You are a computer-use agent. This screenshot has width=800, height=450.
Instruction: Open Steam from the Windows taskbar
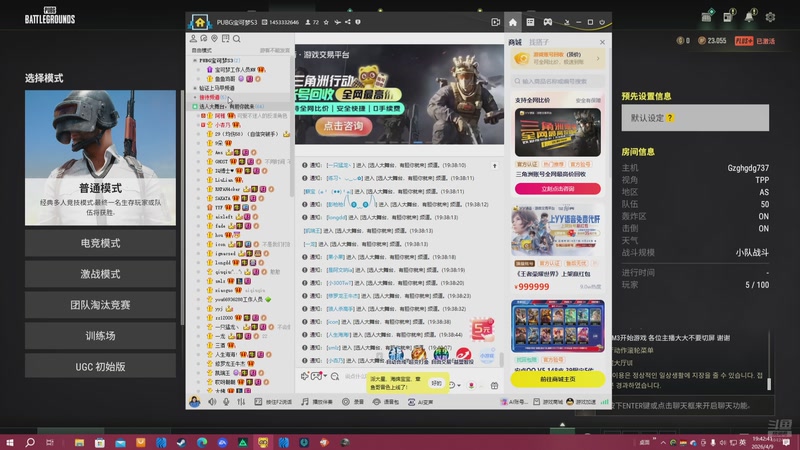point(181,442)
